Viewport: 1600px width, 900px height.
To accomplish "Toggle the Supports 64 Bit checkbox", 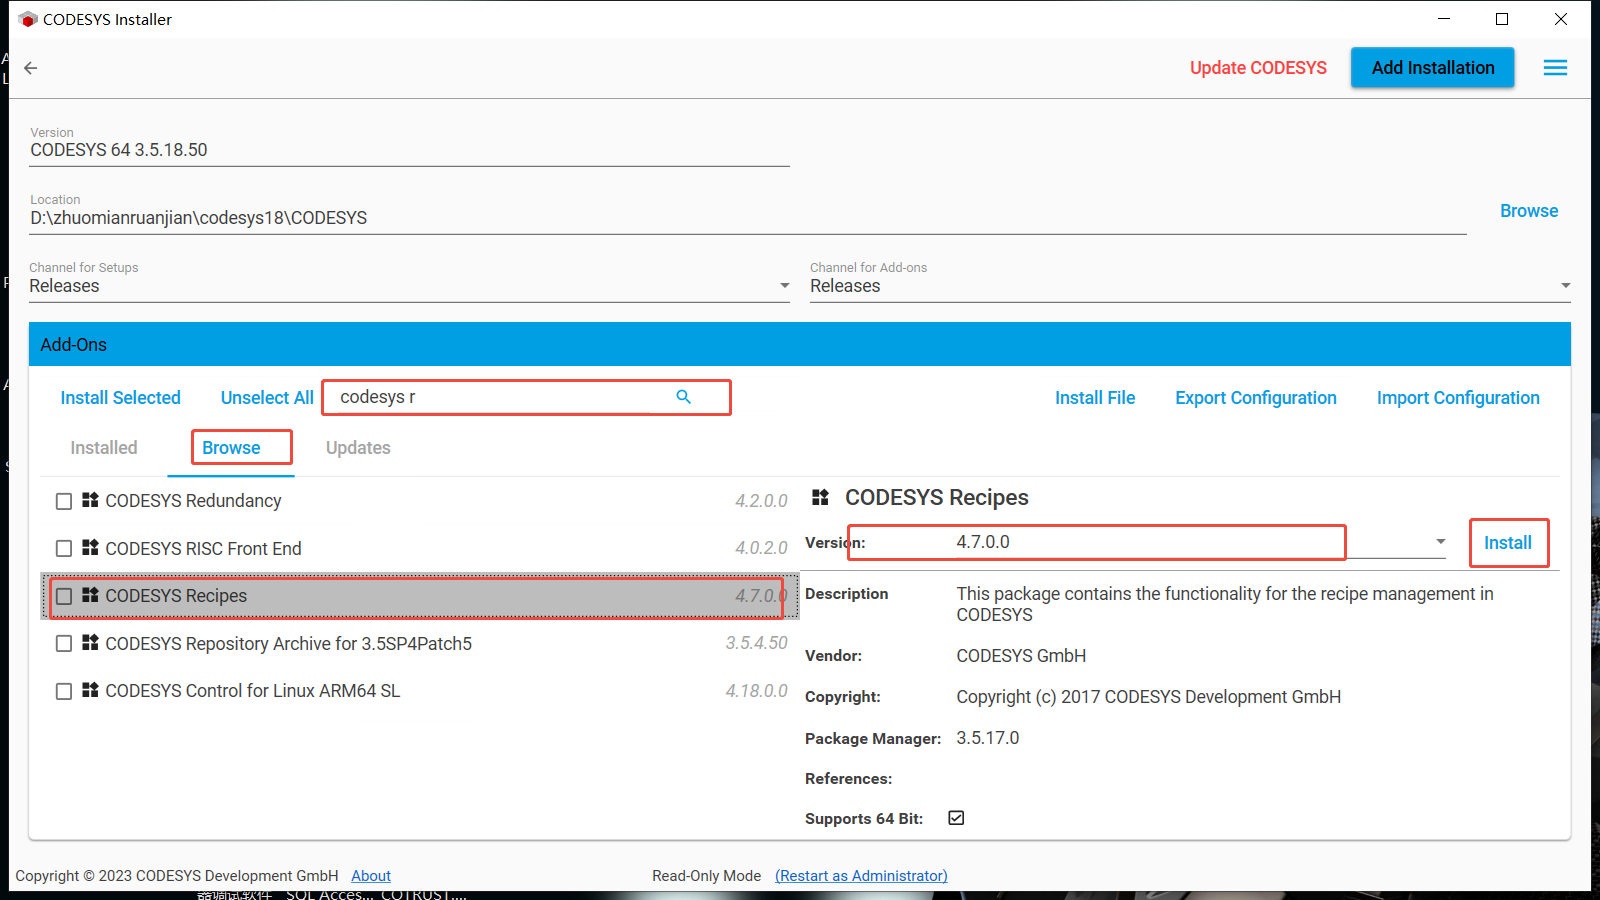I will coord(956,818).
